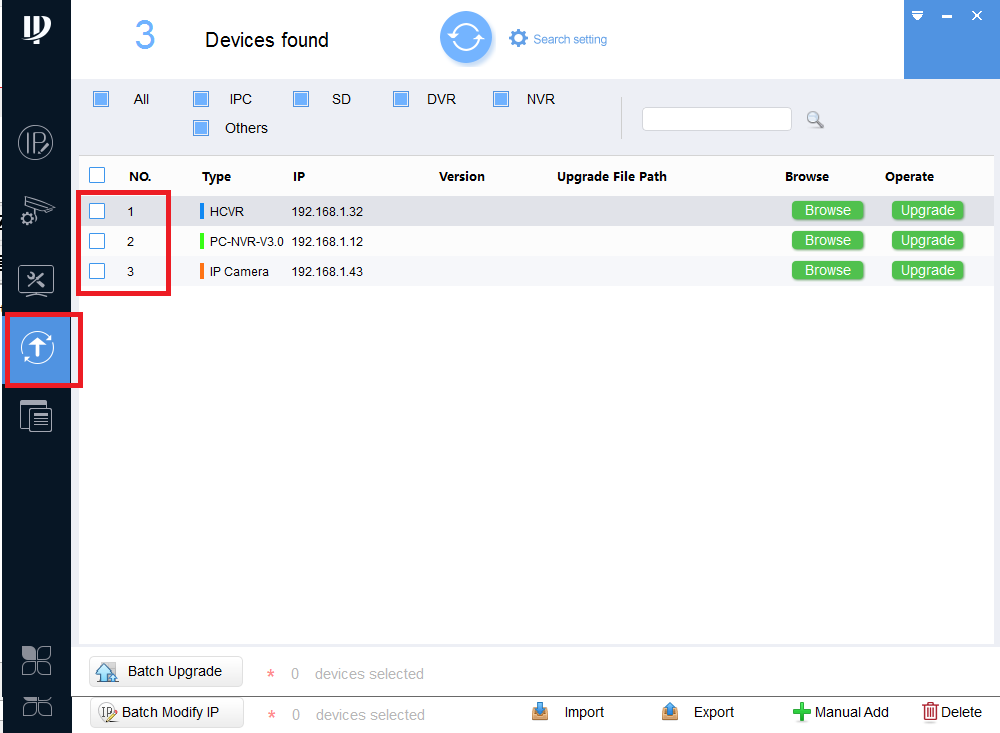Select the device upgrade sidebar icon
The height and width of the screenshot is (733, 1000).
pos(38,348)
